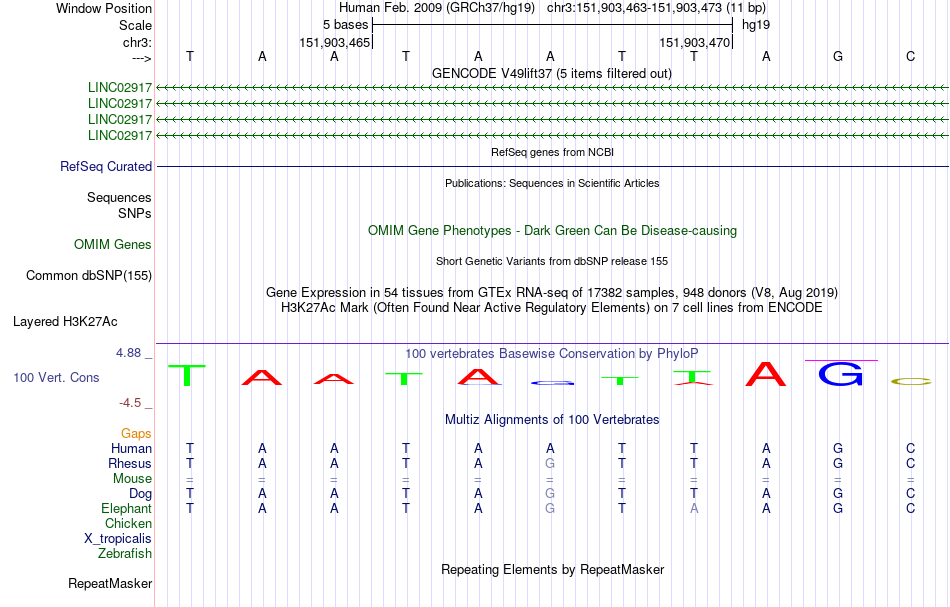Select the Chicken species label

click(x=128, y=523)
